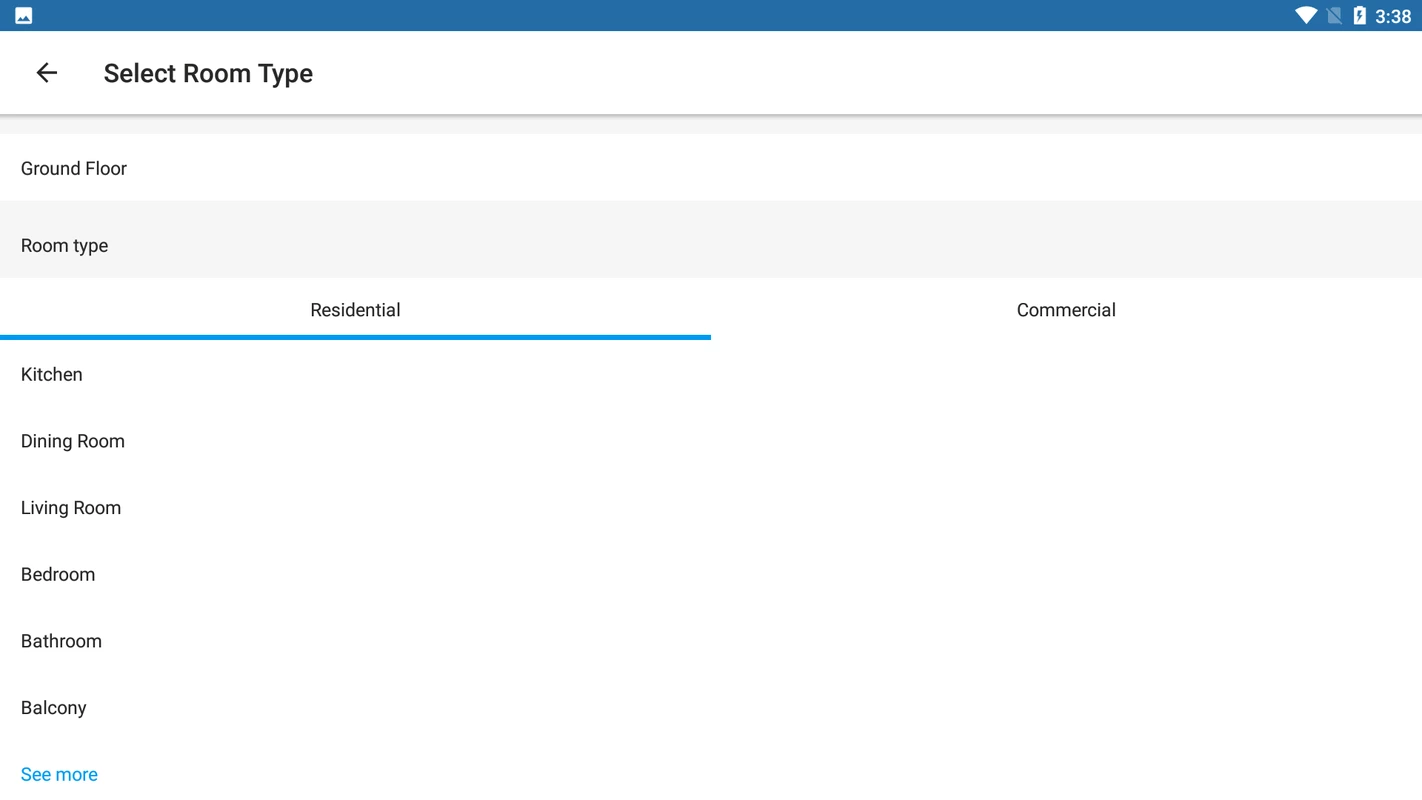Open the Ground Floor field
Screen dimensions: 1422x800
pos(711,168)
